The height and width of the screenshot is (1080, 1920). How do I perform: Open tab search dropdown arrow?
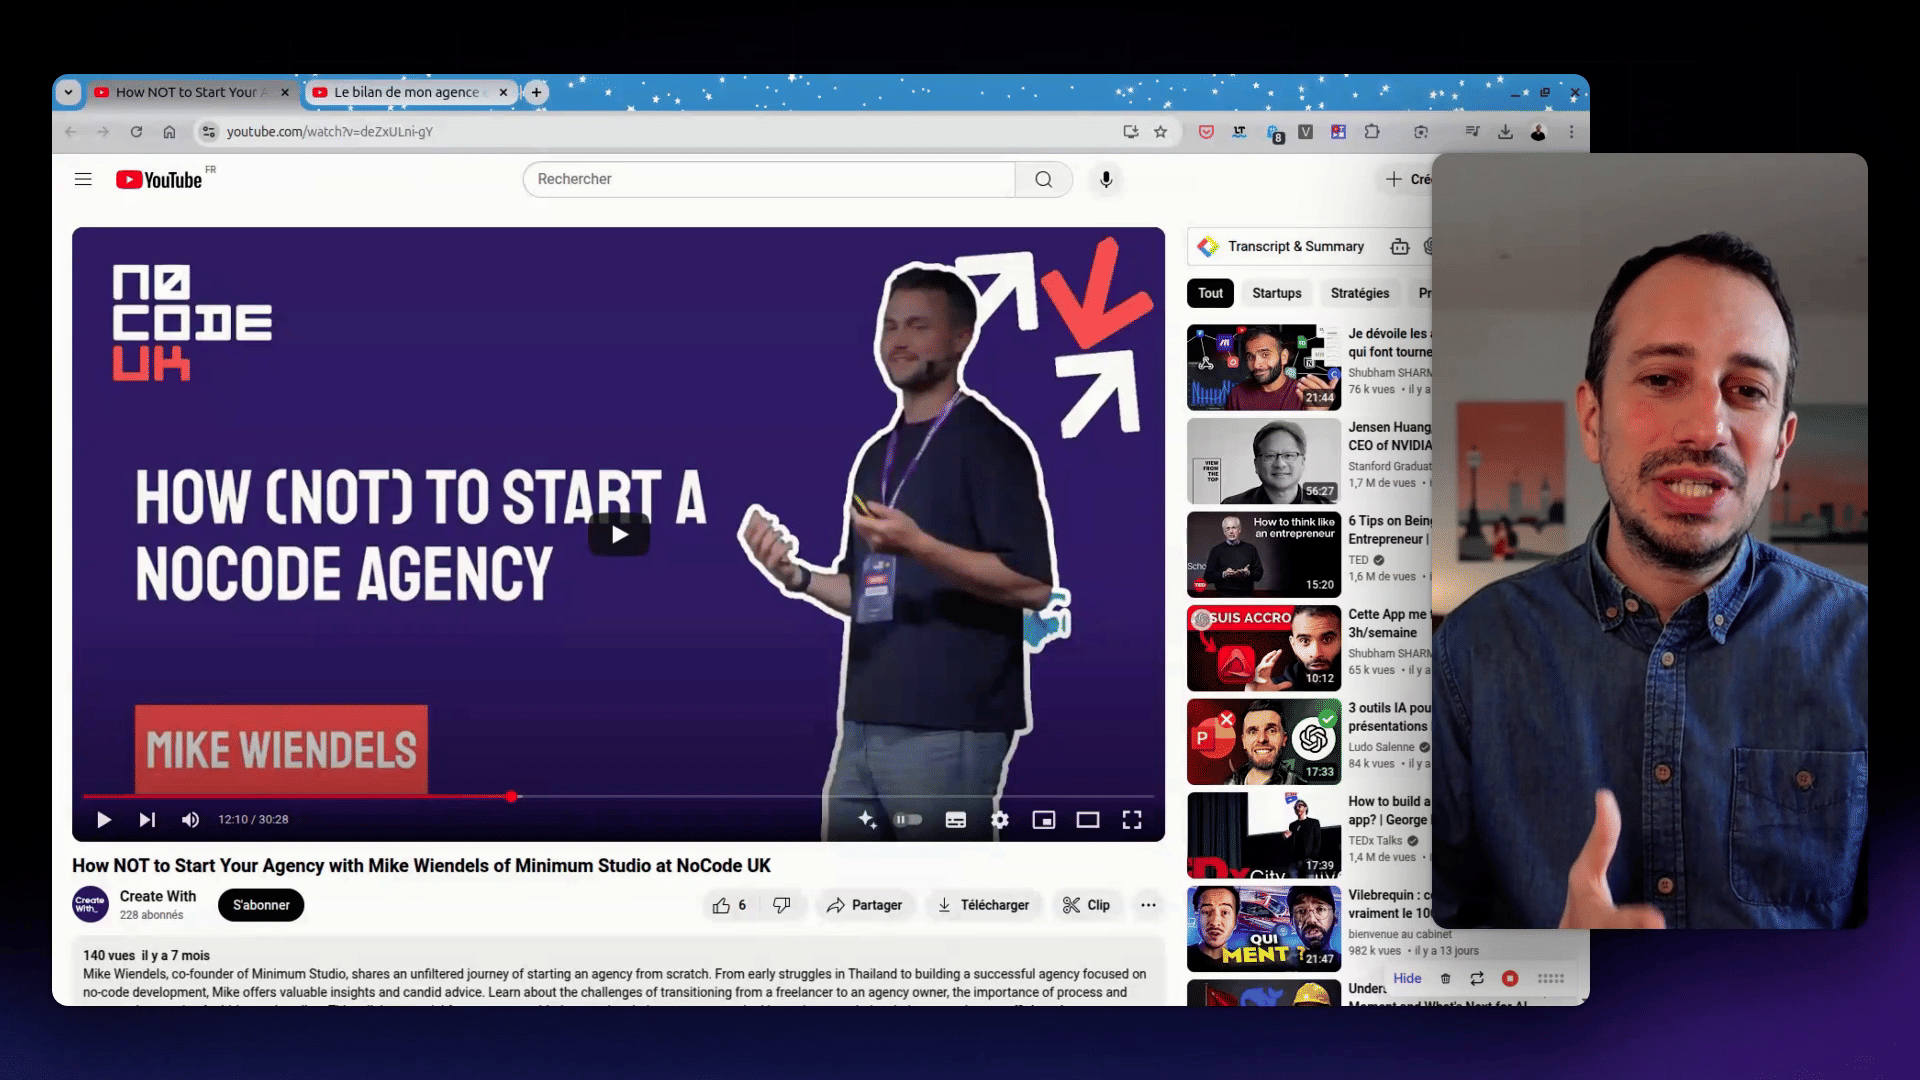[x=68, y=92]
